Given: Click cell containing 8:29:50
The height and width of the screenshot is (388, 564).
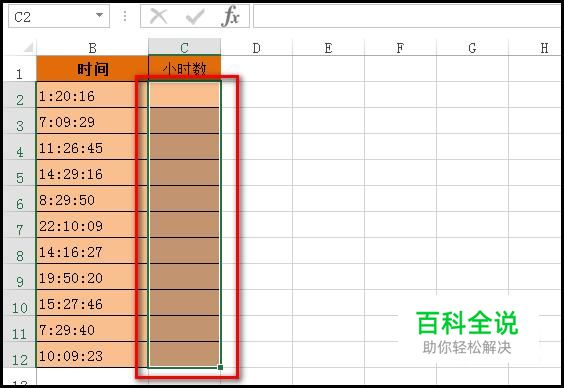Looking at the screenshot, I should click(92, 198).
